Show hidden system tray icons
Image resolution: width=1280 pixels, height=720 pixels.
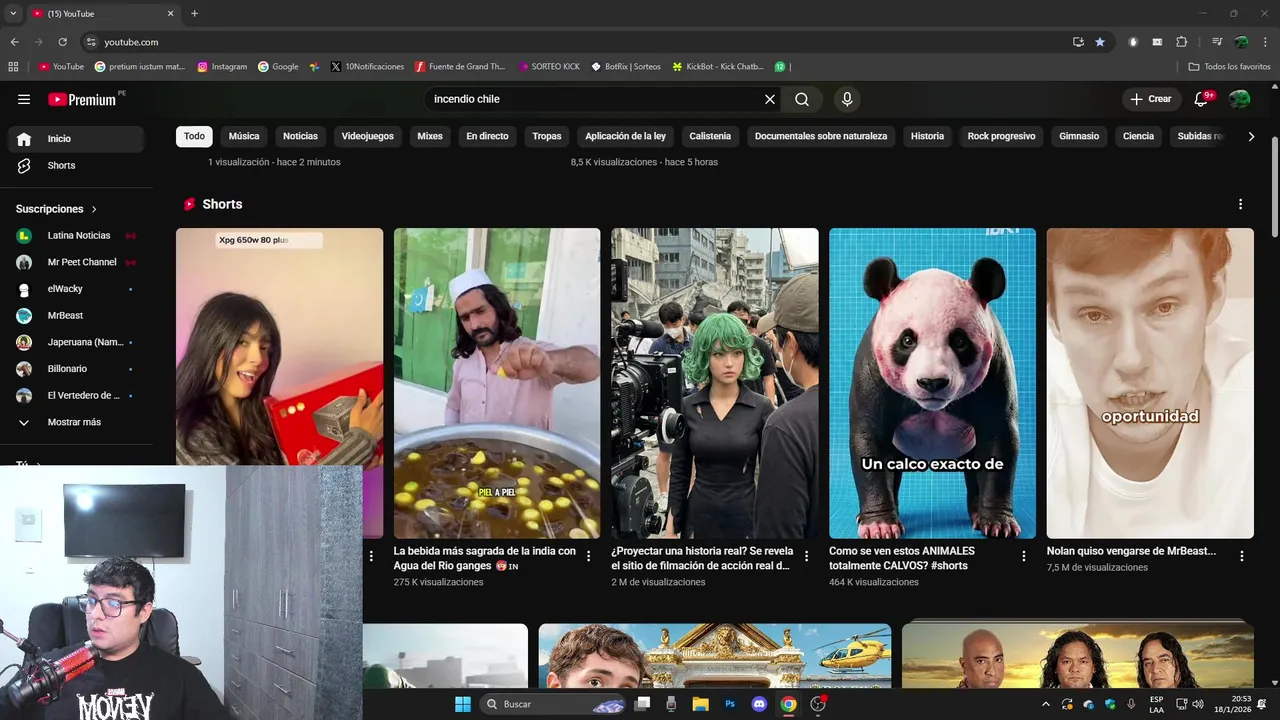(x=1046, y=704)
